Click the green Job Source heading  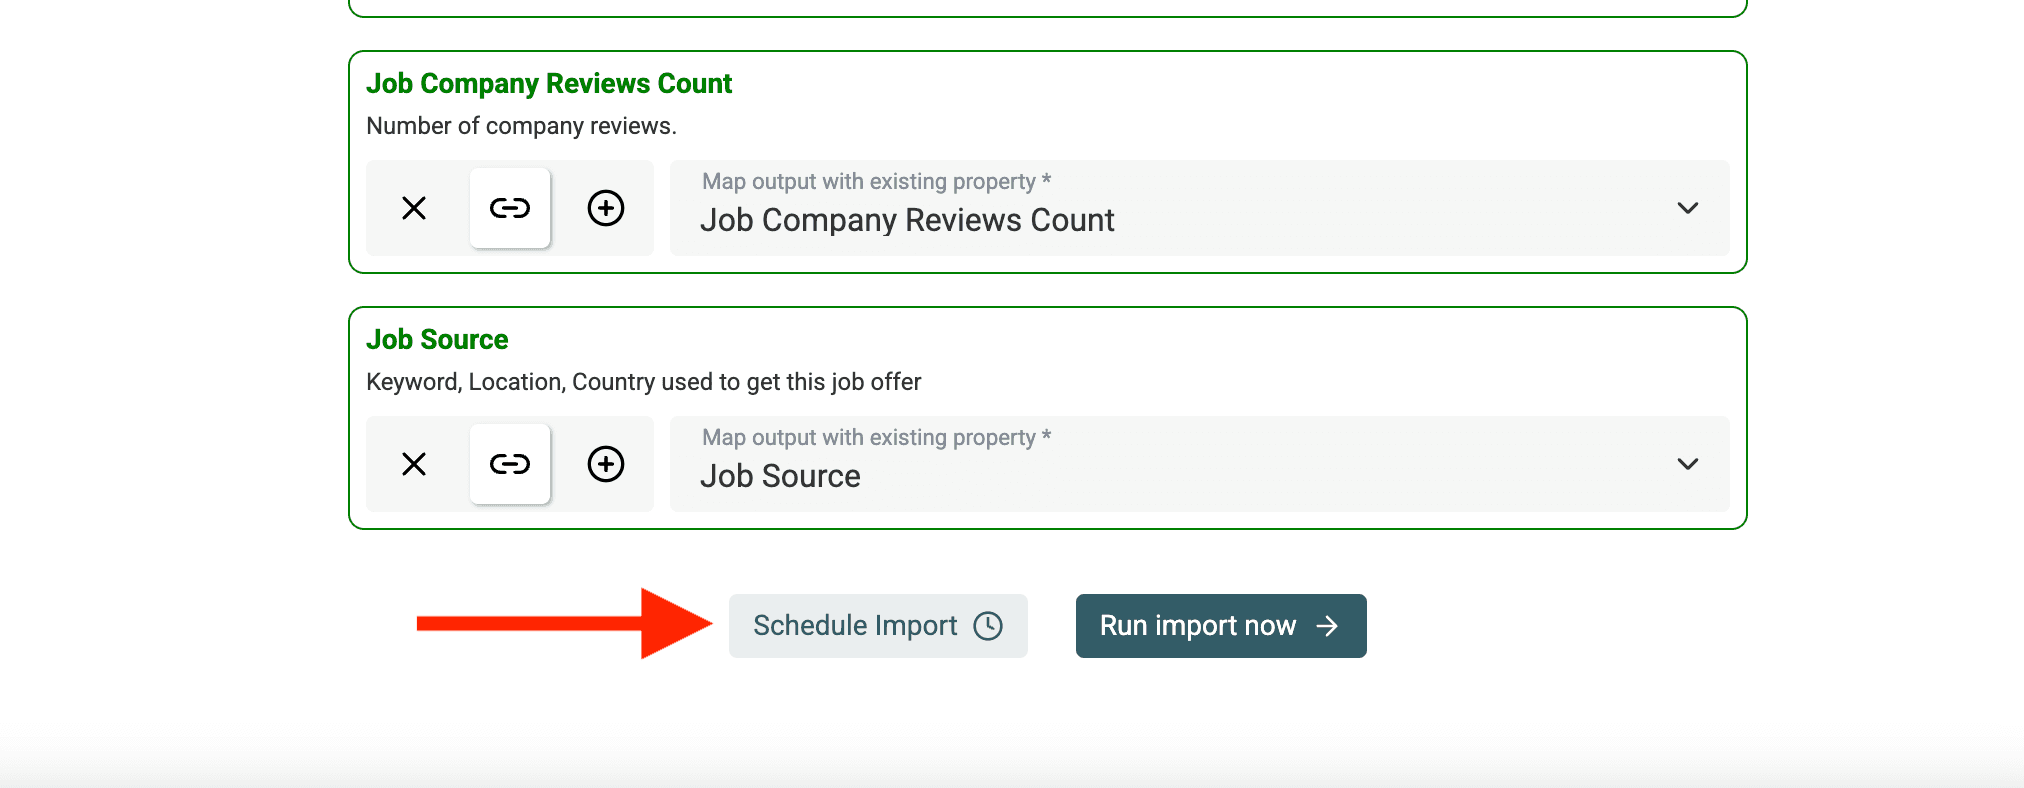(437, 340)
